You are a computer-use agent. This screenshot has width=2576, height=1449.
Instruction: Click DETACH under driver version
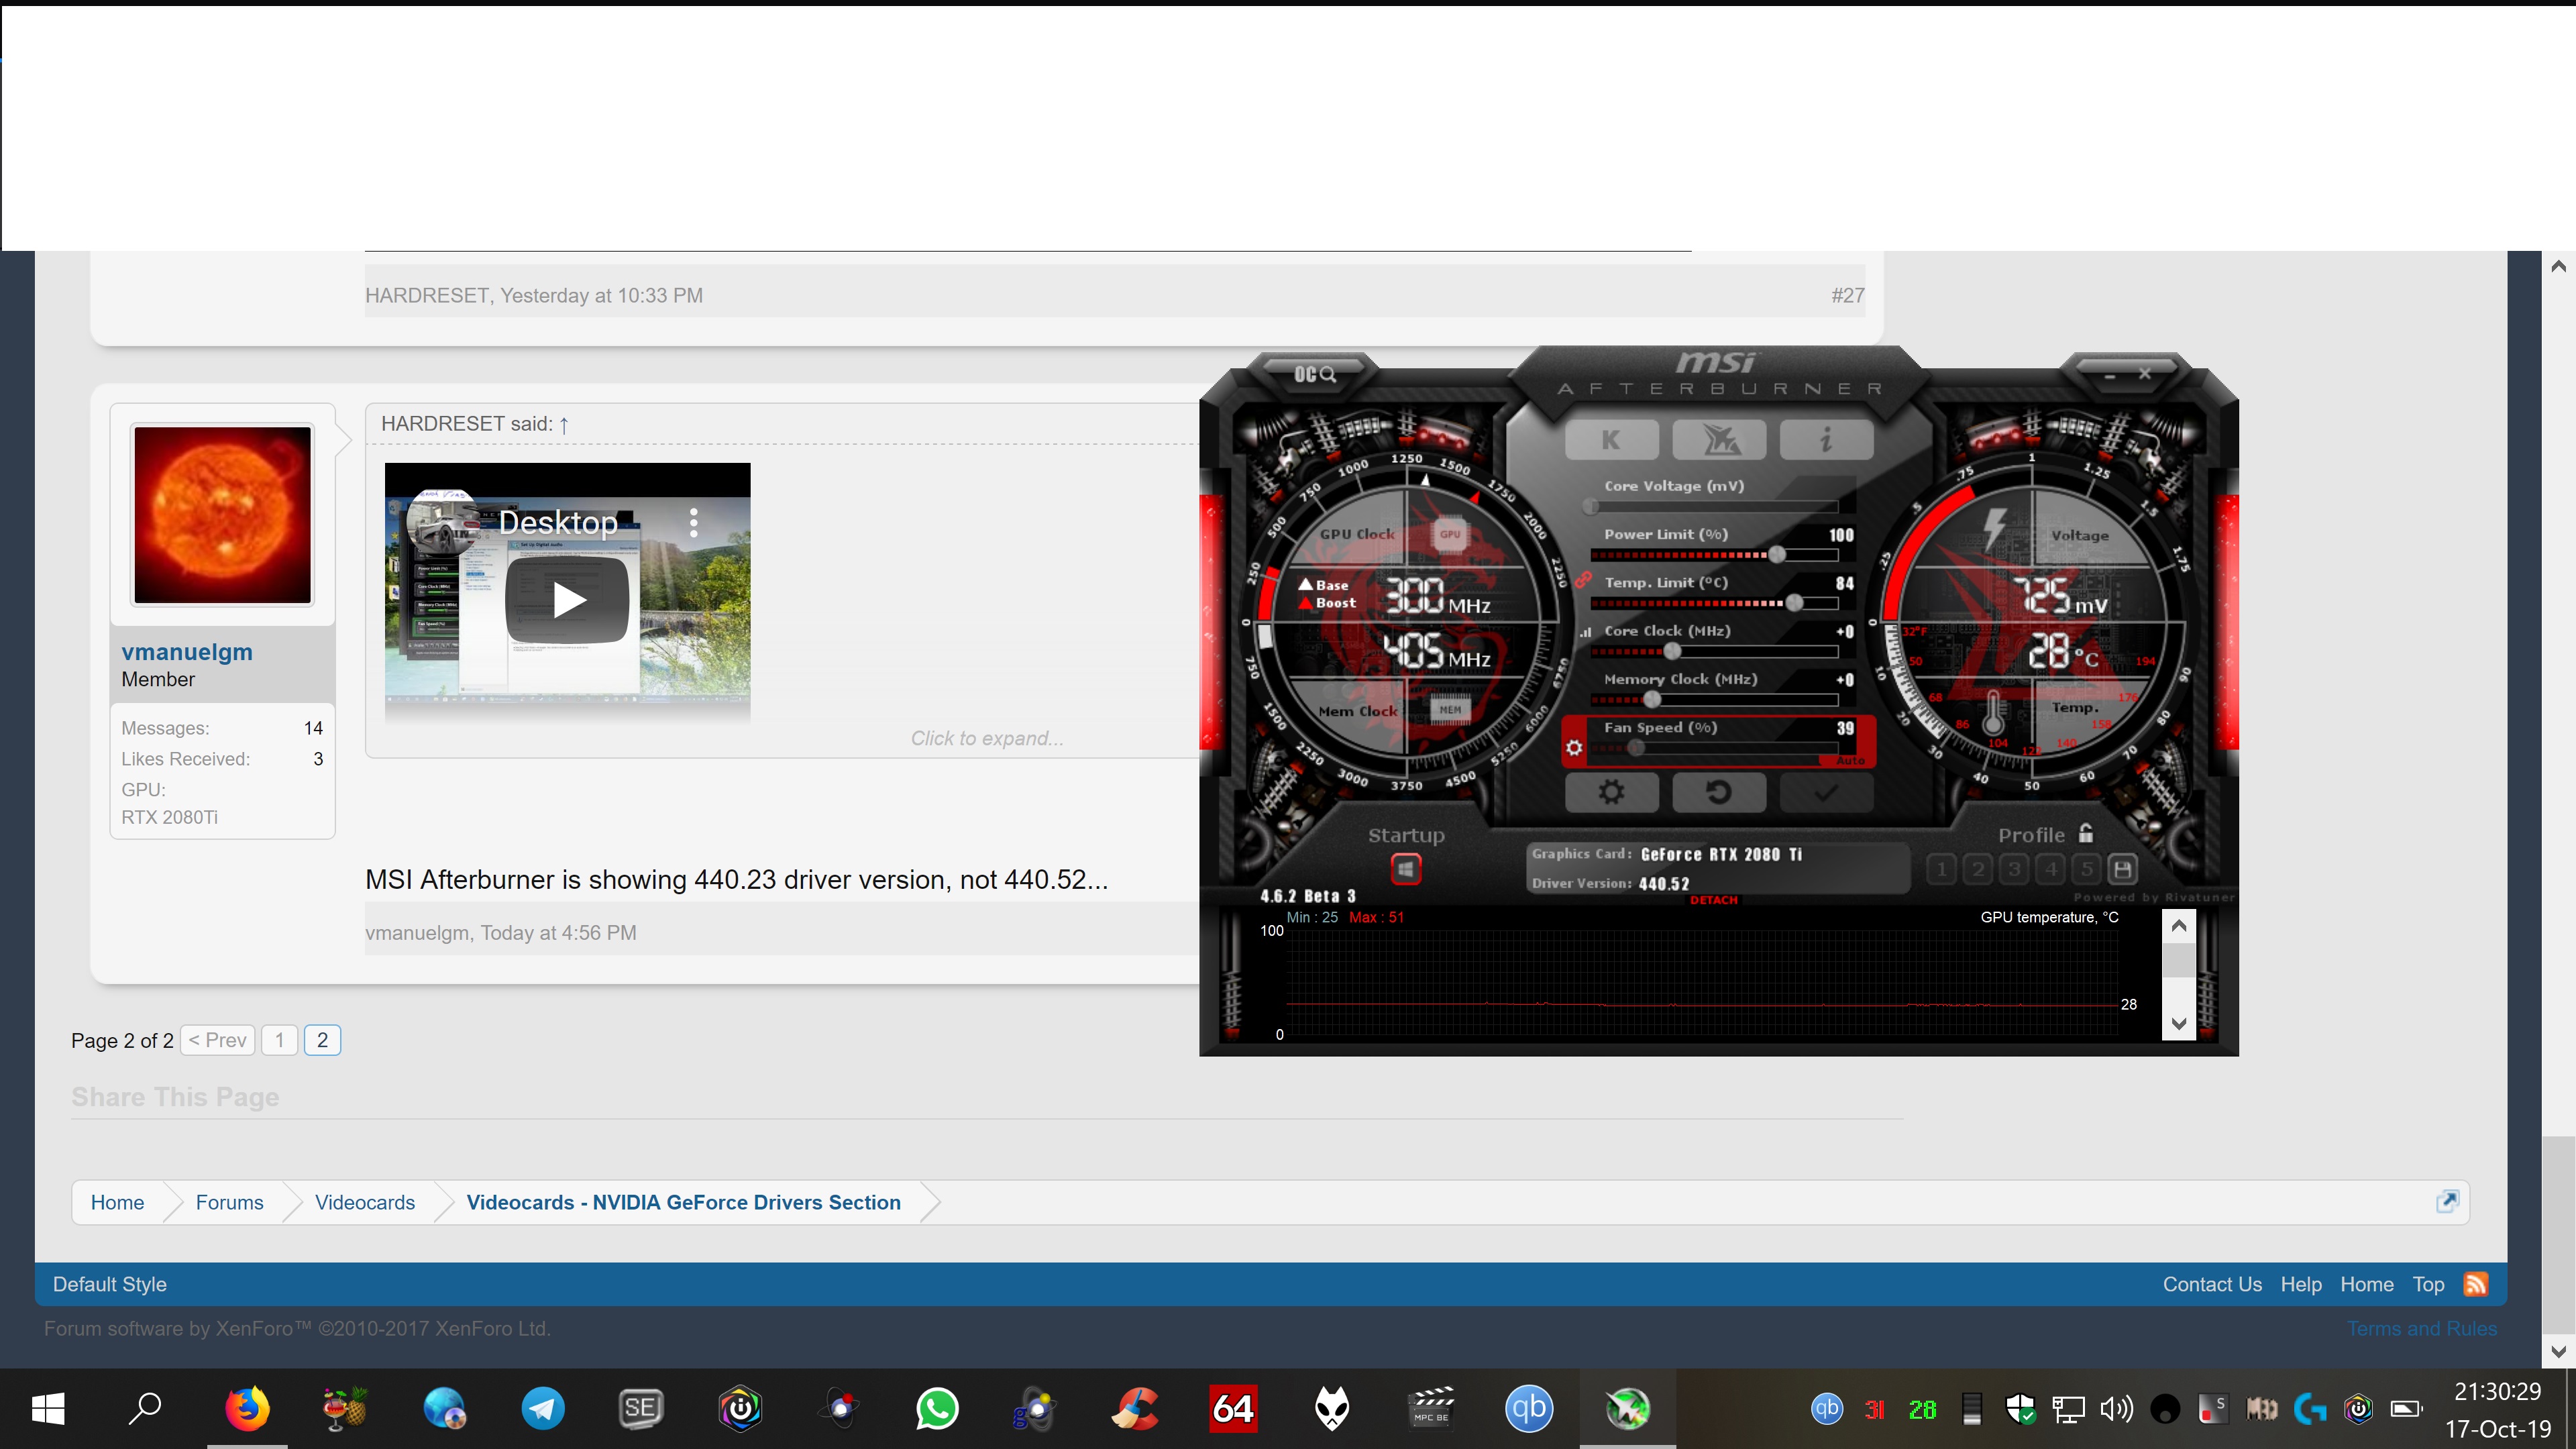click(1714, 900)
